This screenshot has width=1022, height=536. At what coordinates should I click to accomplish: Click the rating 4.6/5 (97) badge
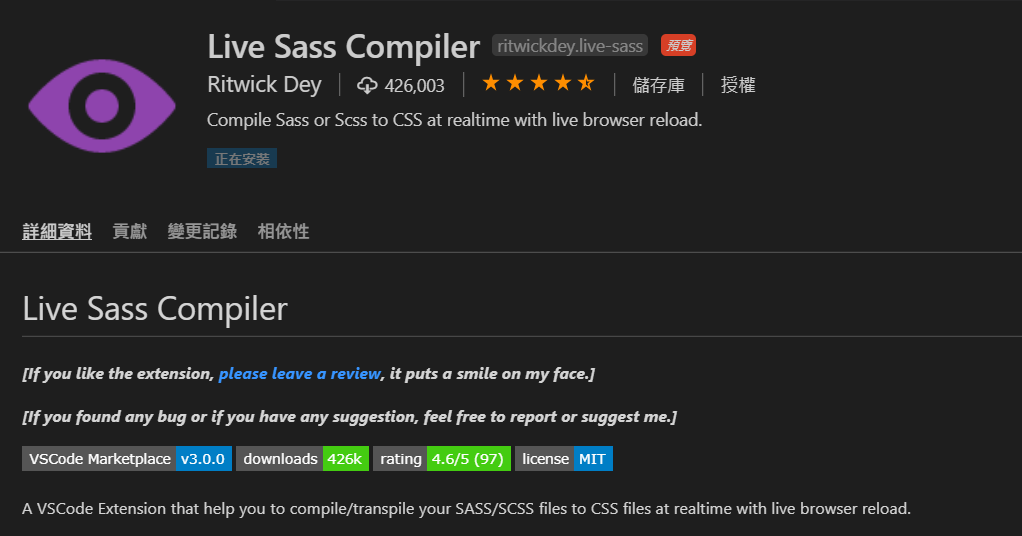pos(442,458)
